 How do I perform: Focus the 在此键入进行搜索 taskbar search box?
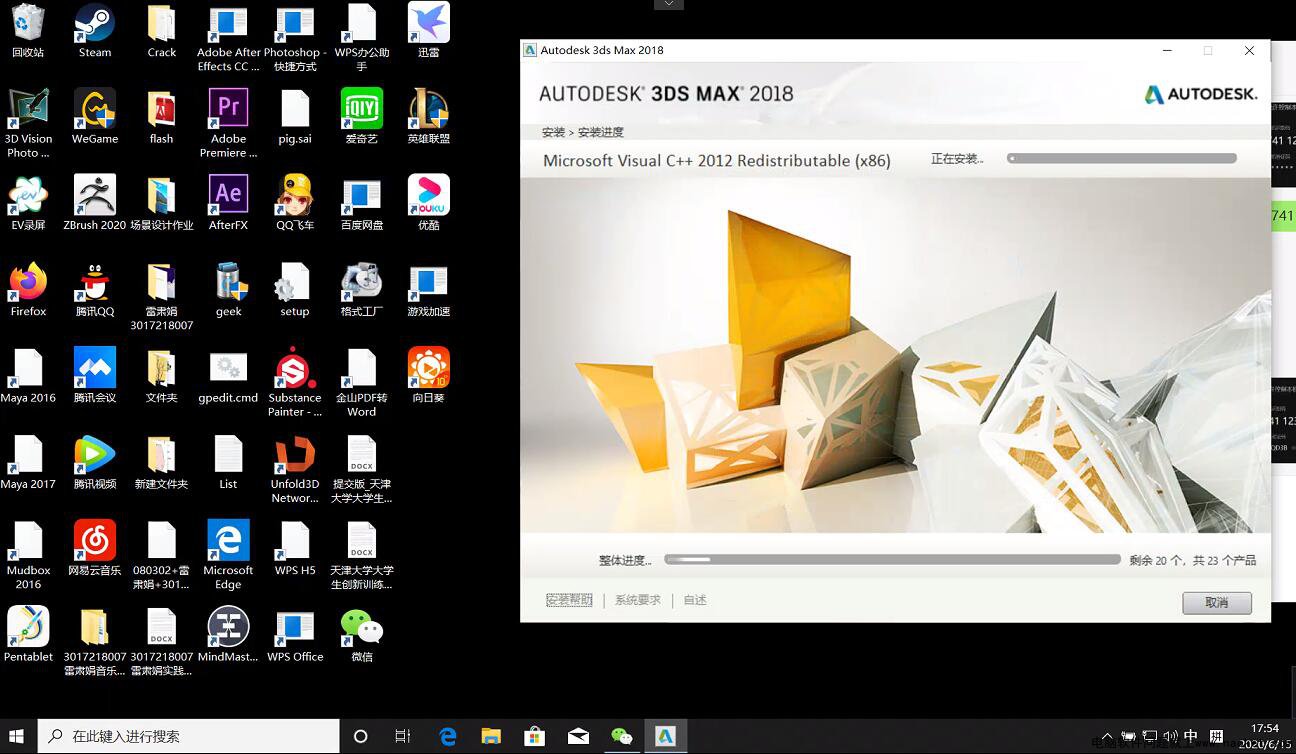coord(189,736)
